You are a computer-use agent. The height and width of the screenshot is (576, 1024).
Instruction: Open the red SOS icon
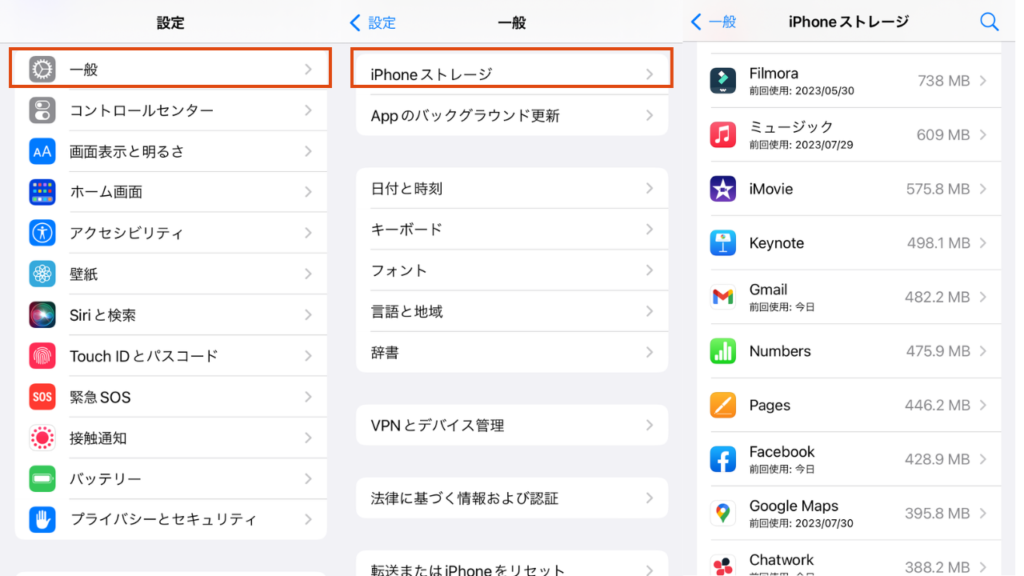[x=42, y=397]
